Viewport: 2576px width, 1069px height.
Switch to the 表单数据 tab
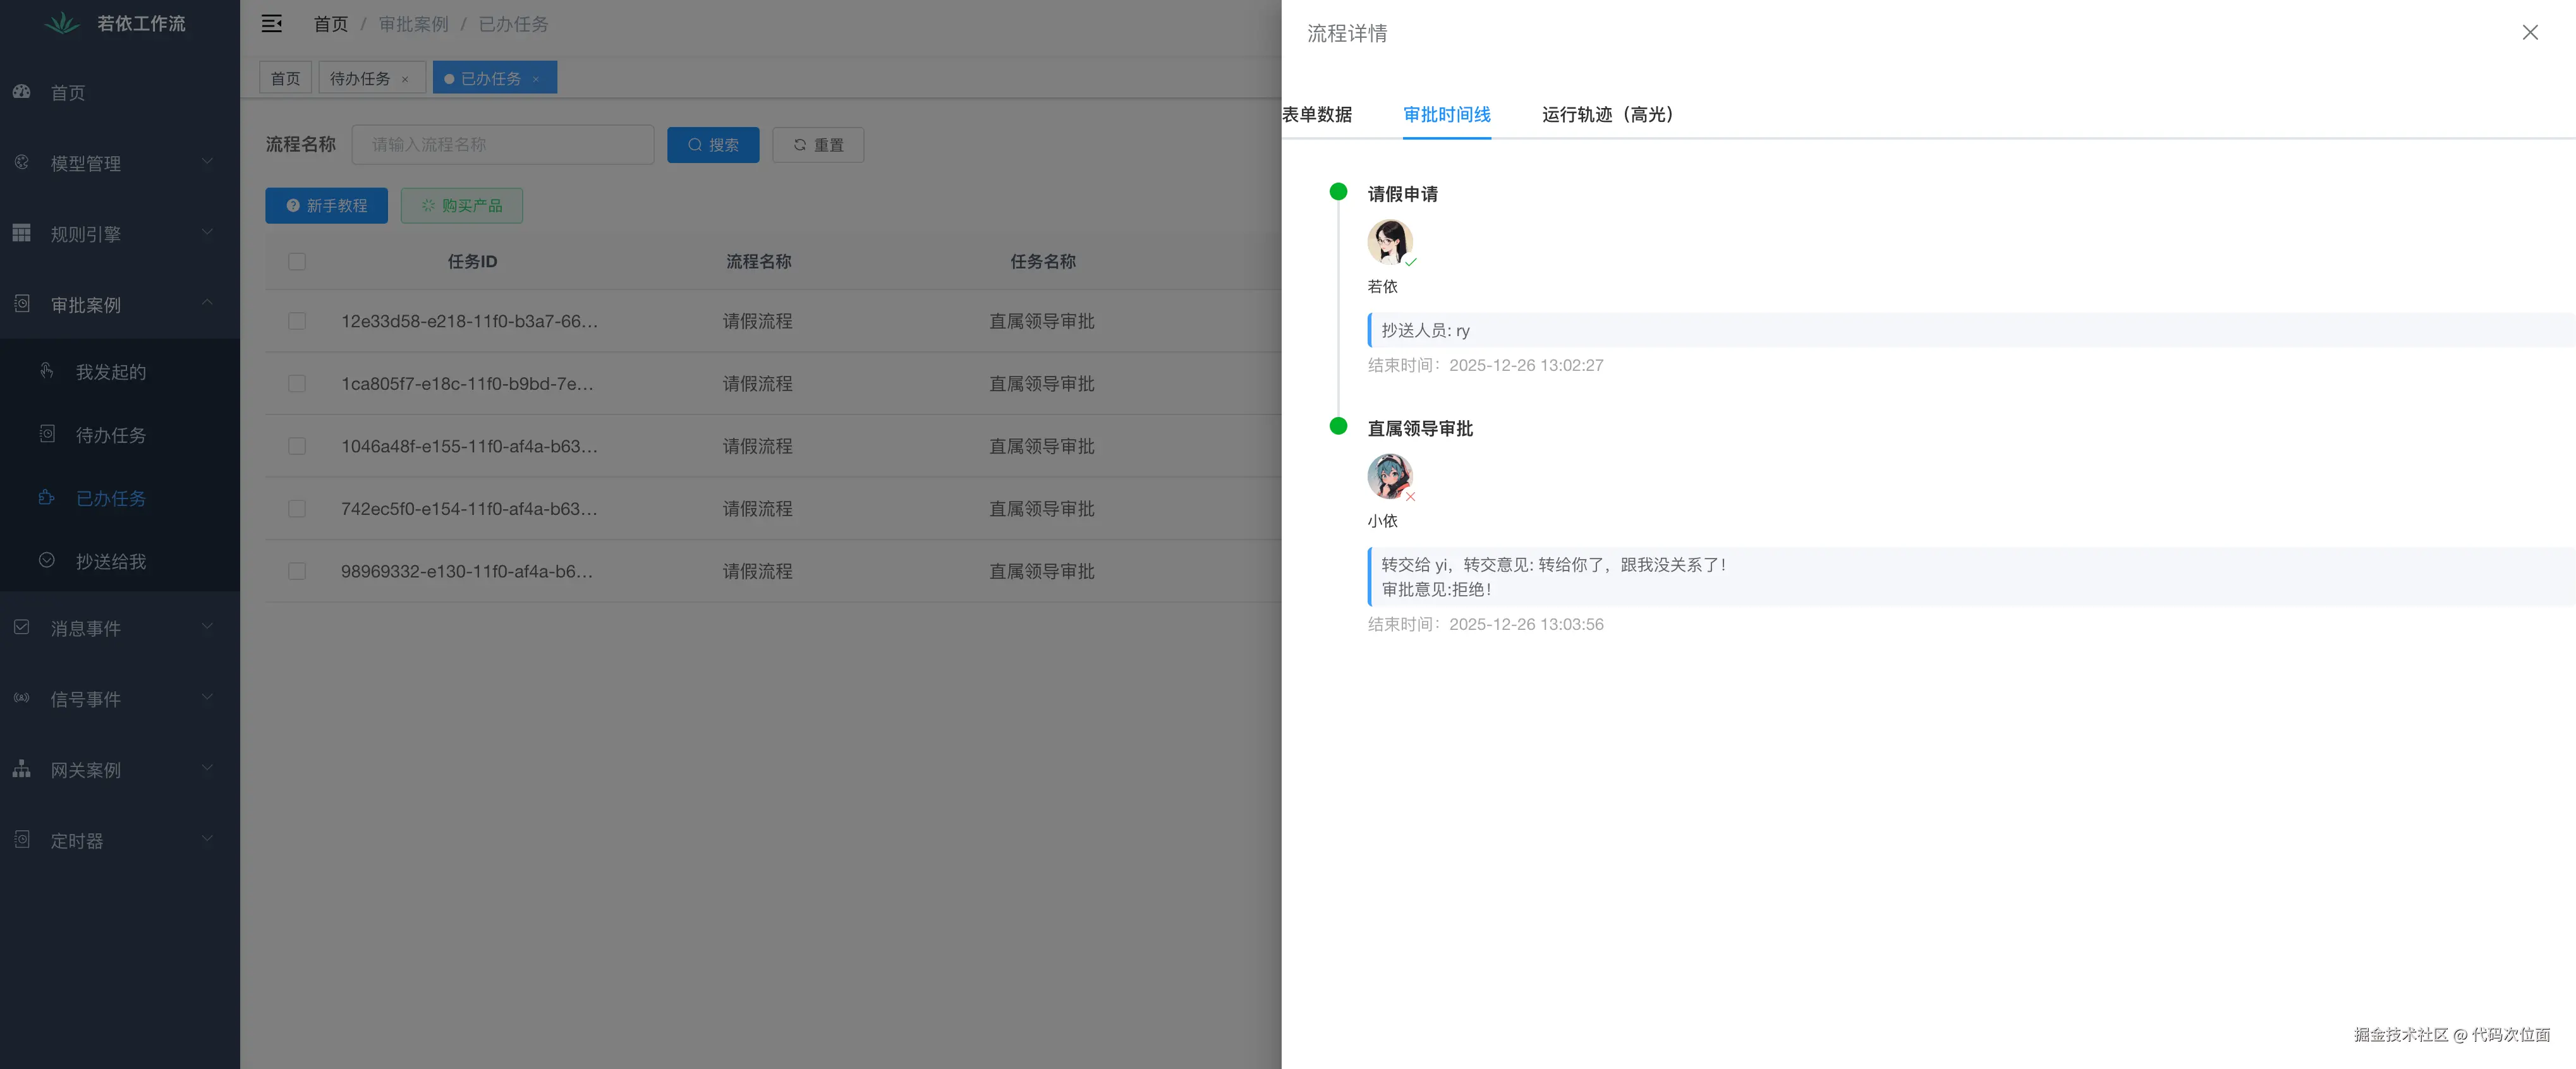1317,114
